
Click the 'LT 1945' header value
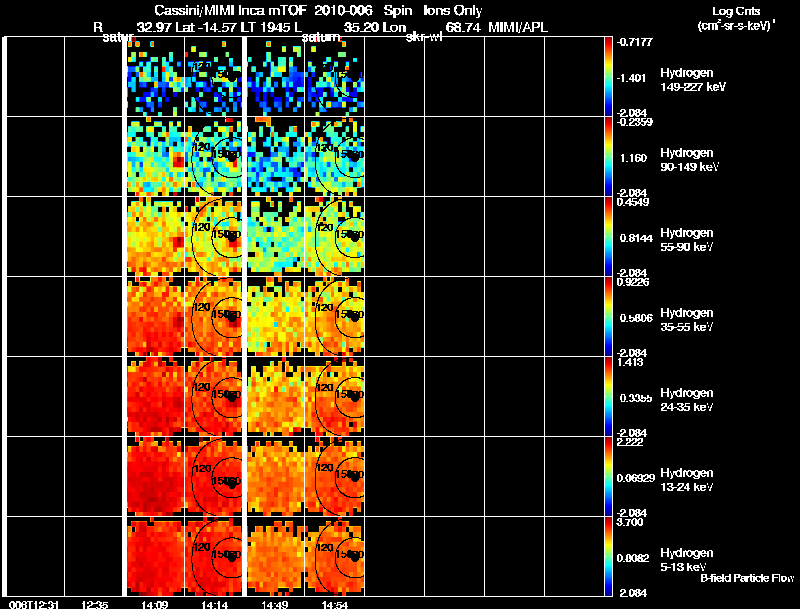[x=265, y=27]
